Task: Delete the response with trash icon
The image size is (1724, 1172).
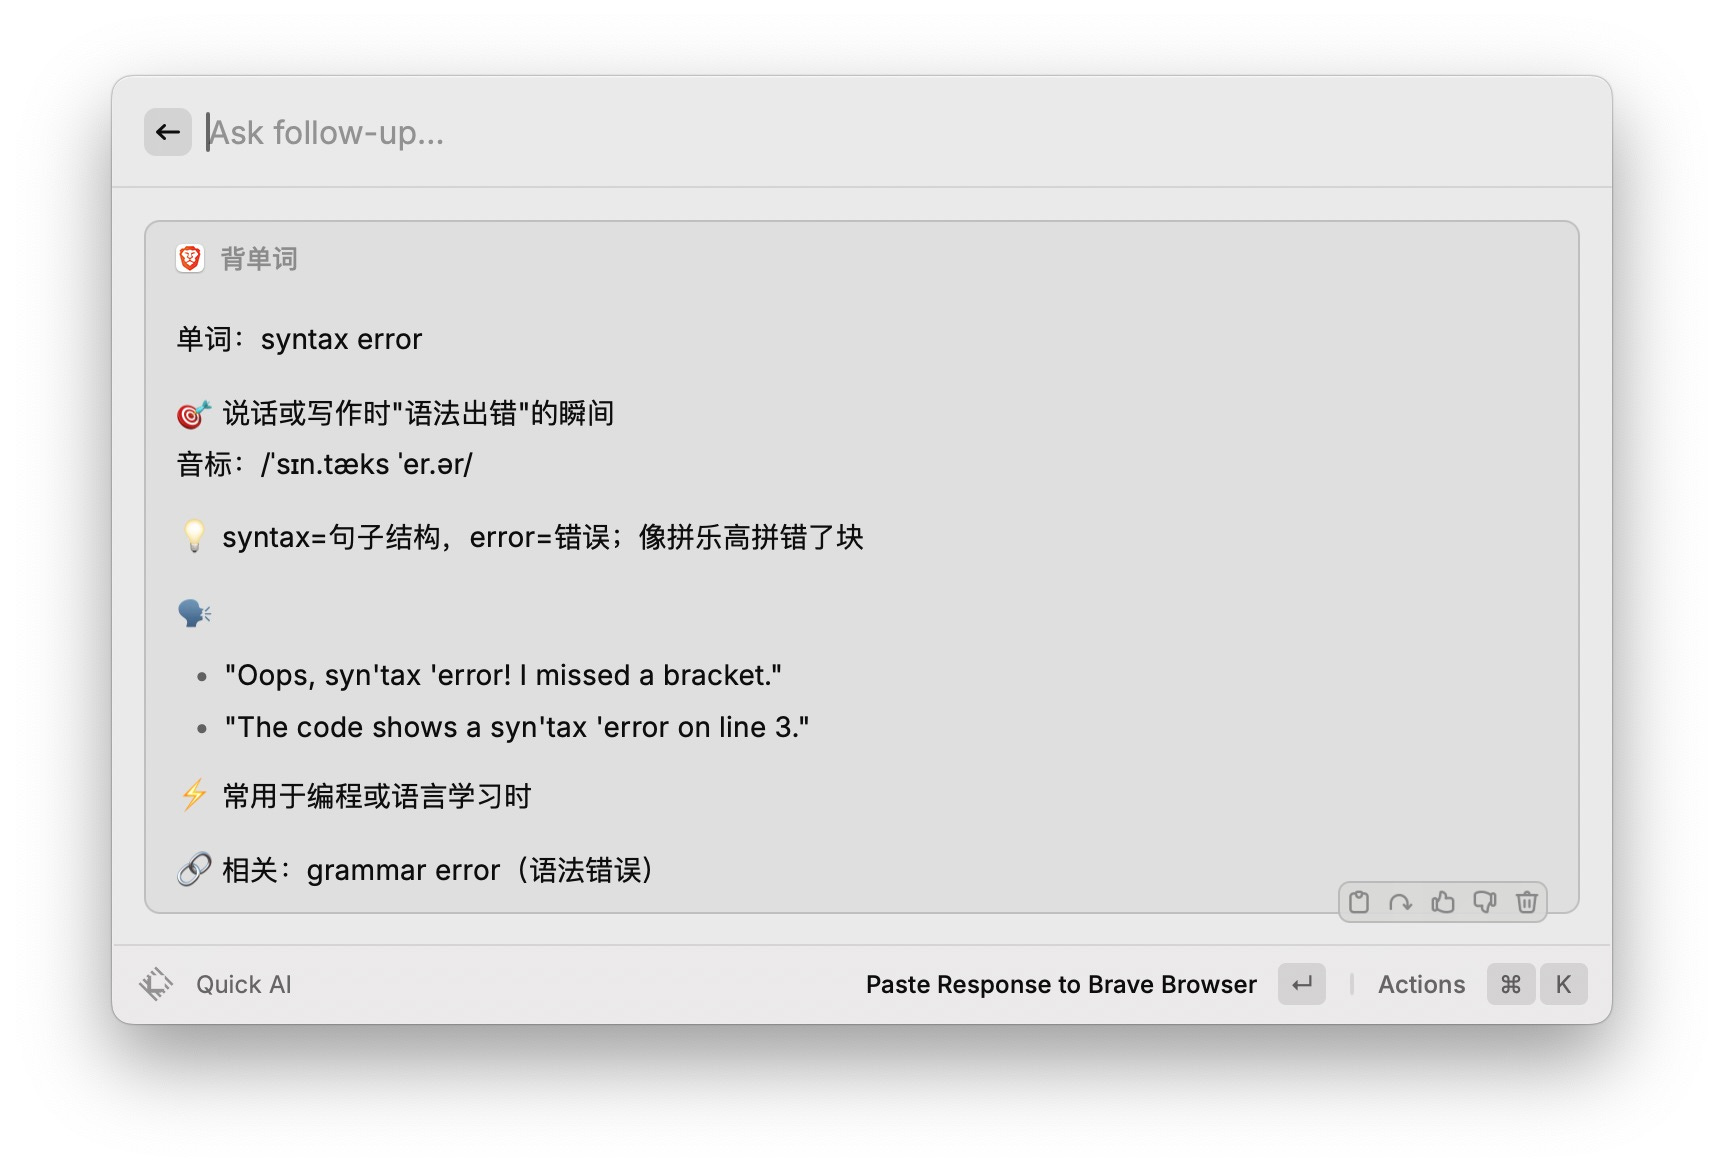Action: coord(1526,902)
